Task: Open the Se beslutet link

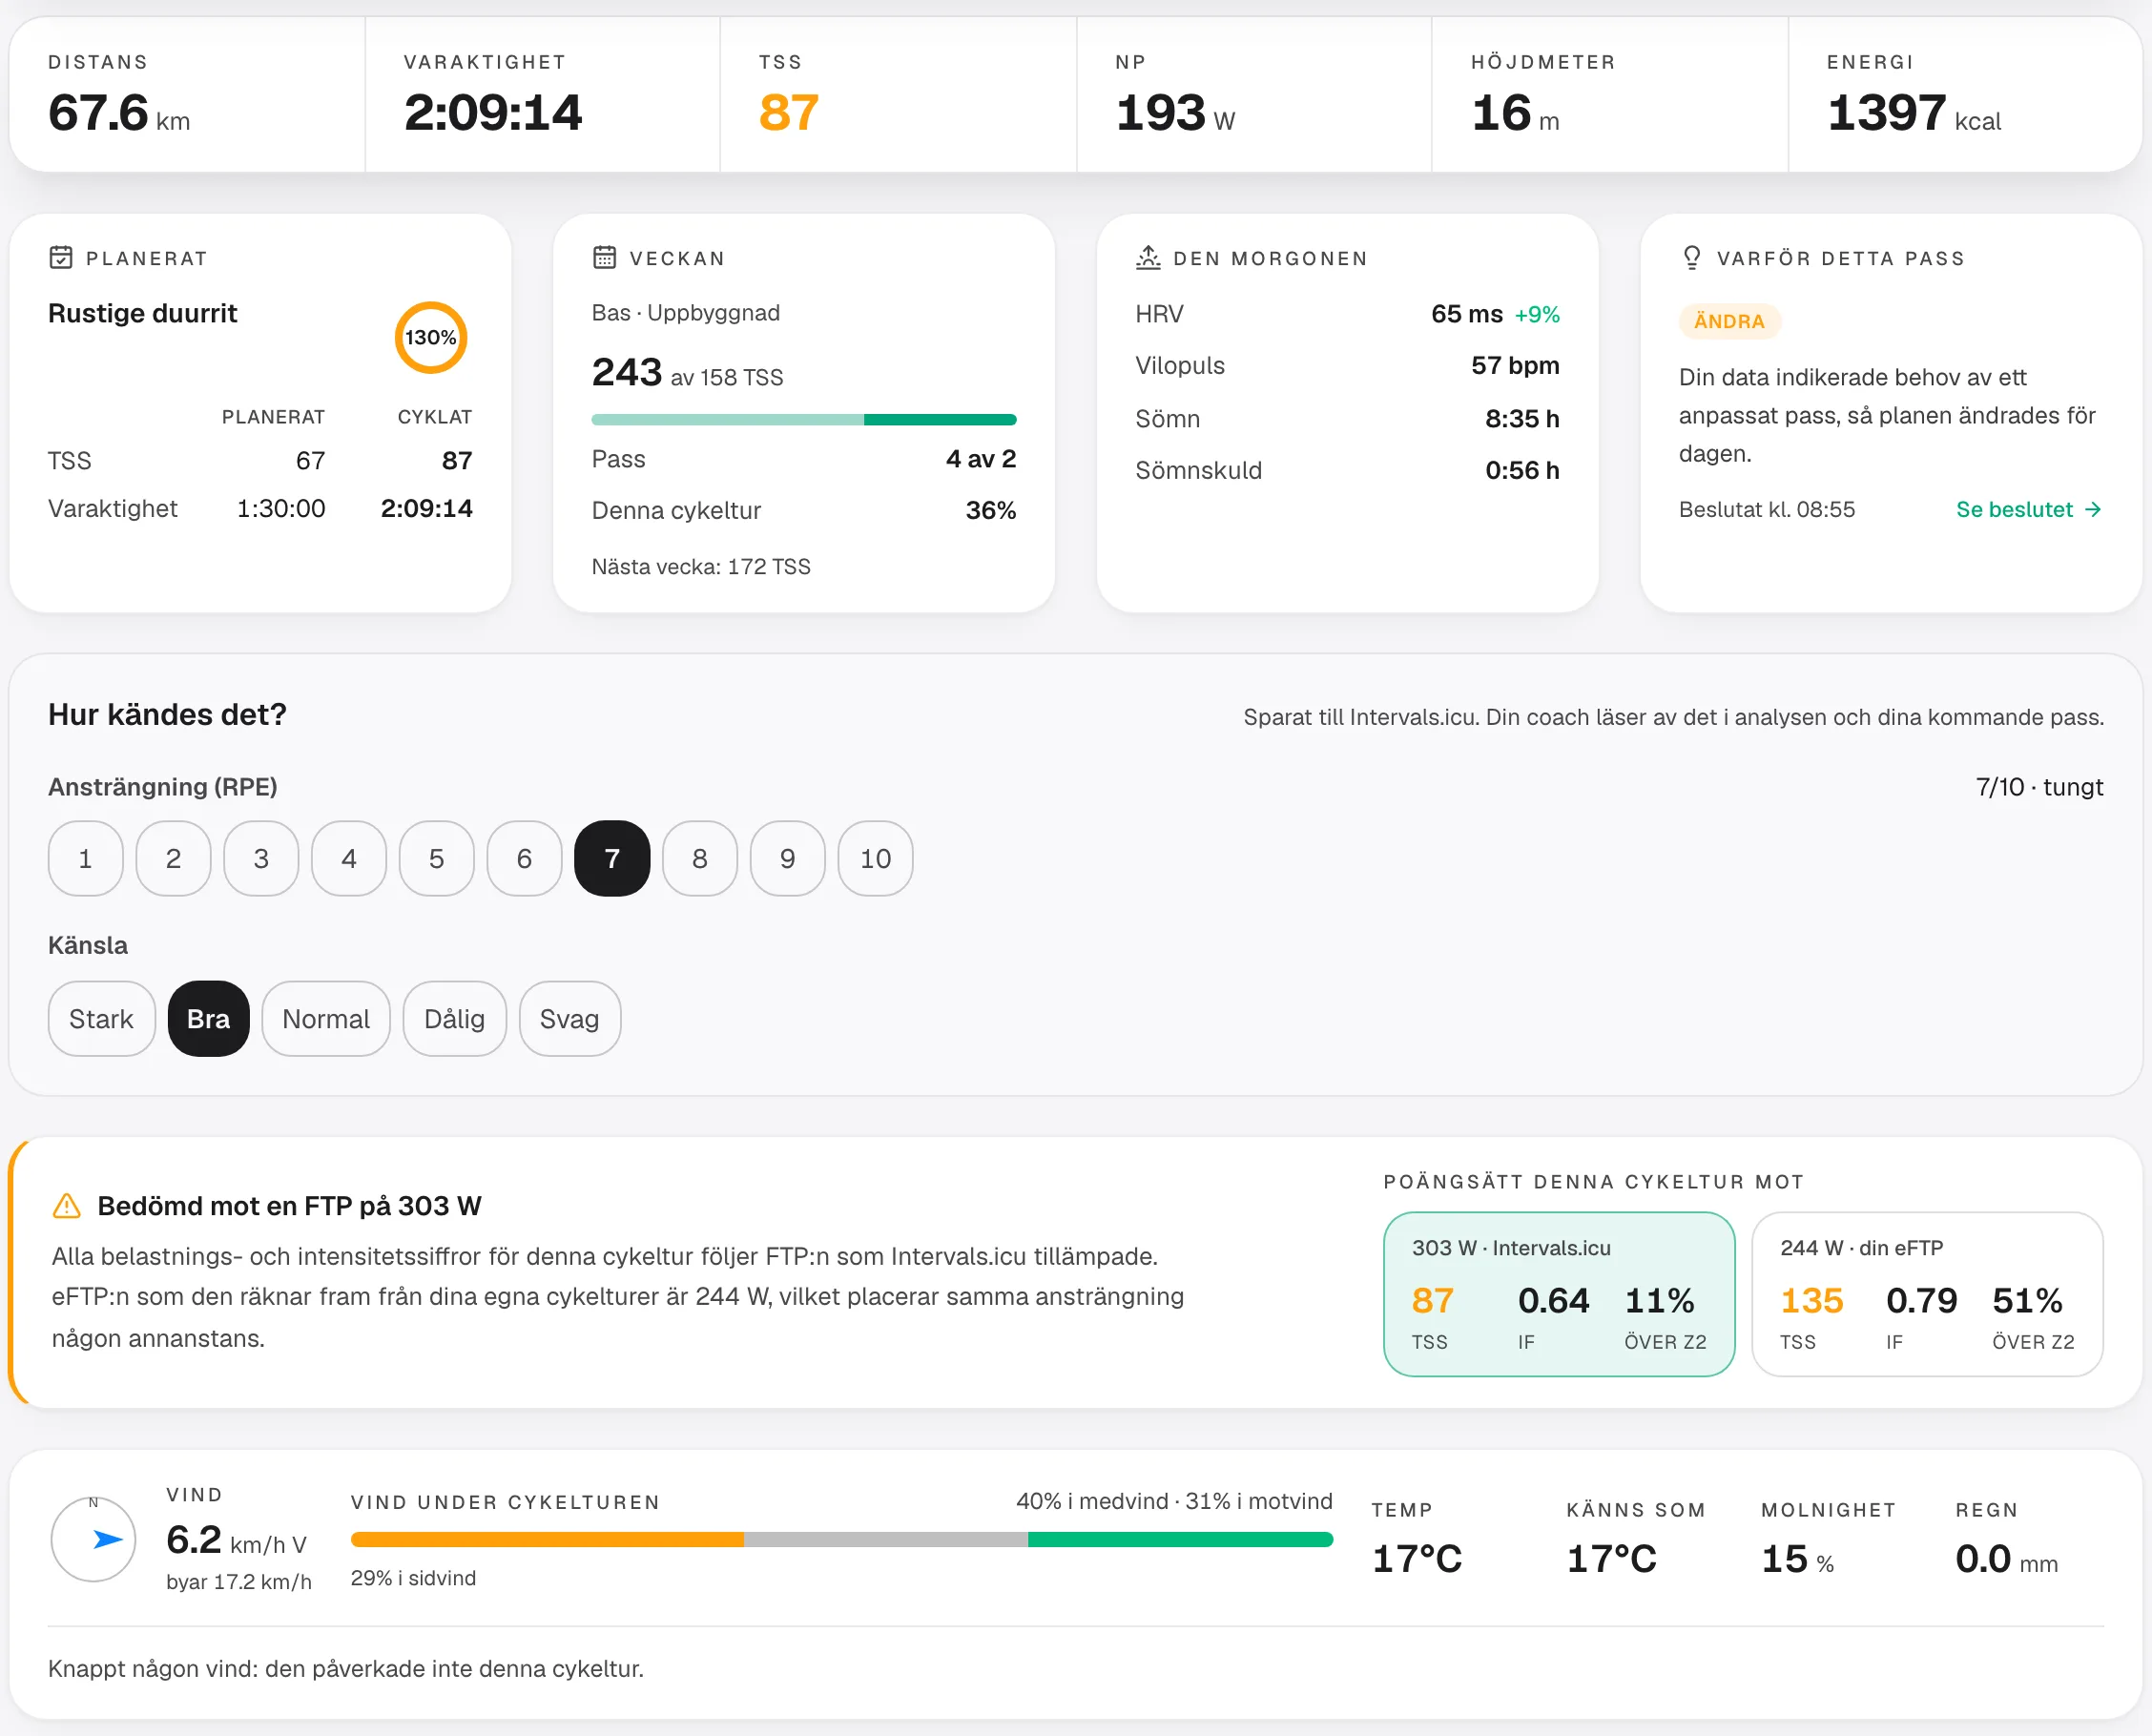Action: pyautogui.click(x=2029, y=510)
